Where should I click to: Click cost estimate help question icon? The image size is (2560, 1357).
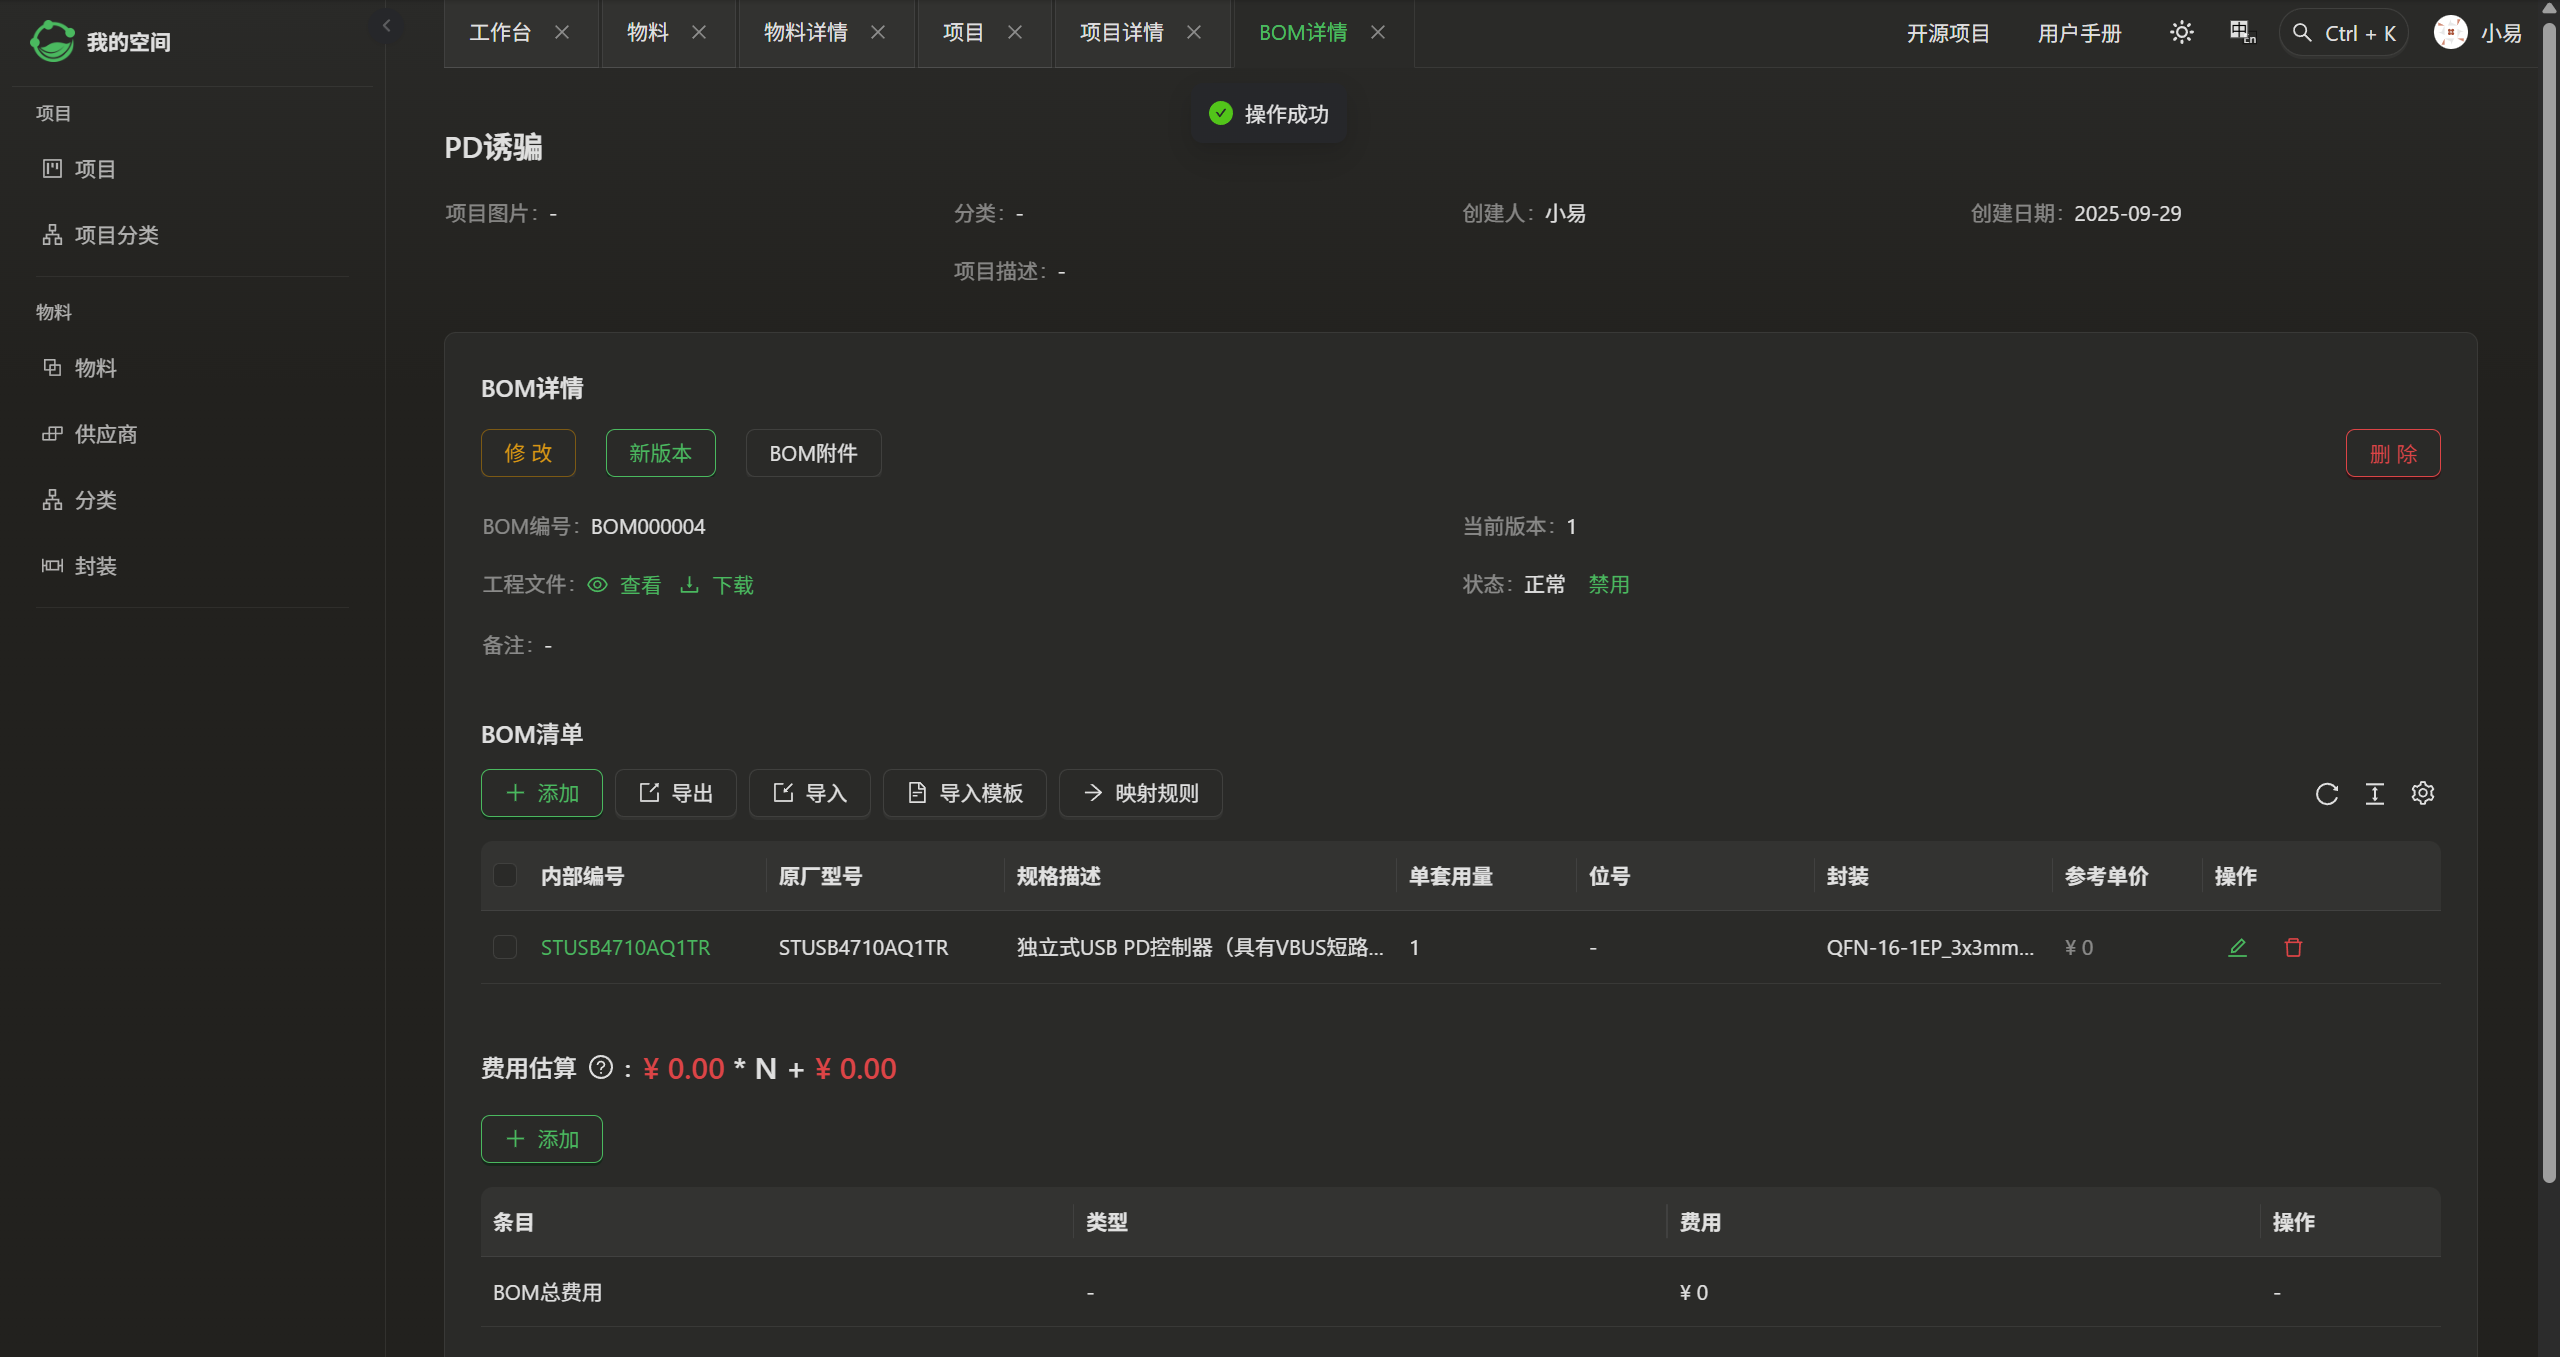(600, 1068)
